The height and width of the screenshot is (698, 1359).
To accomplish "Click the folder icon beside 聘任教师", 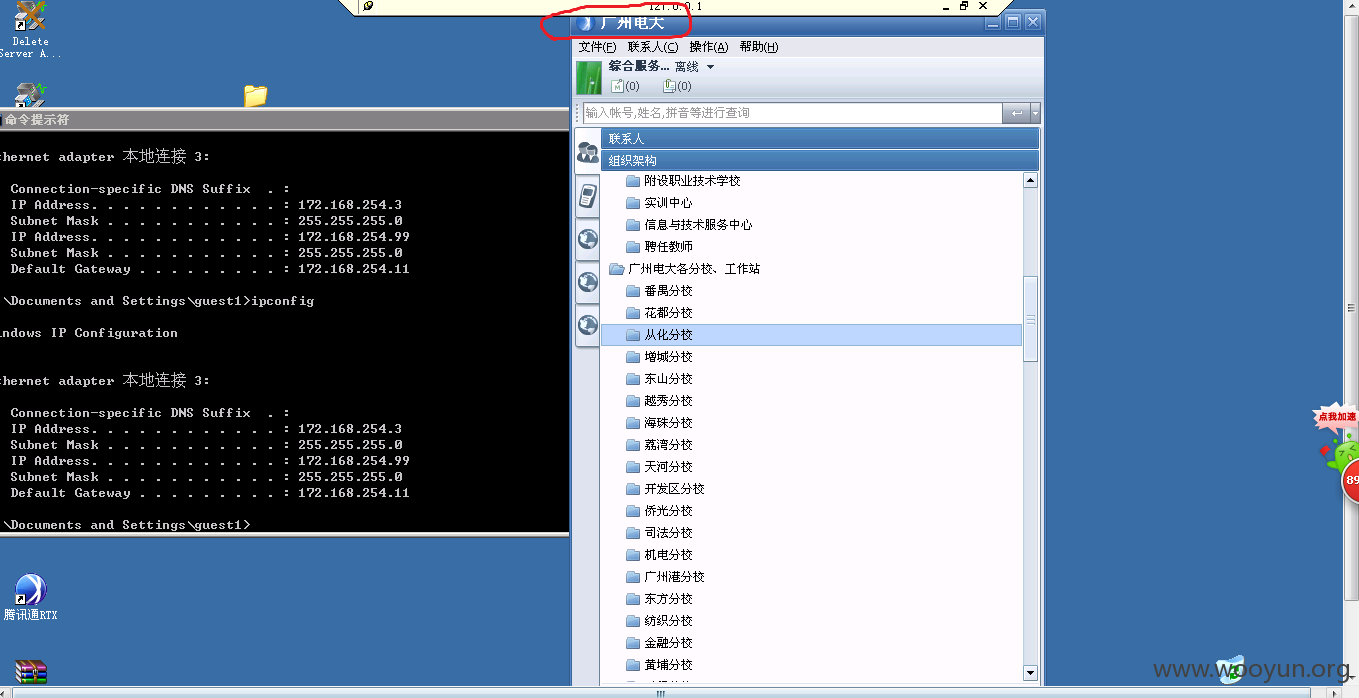I will point(632,247).
